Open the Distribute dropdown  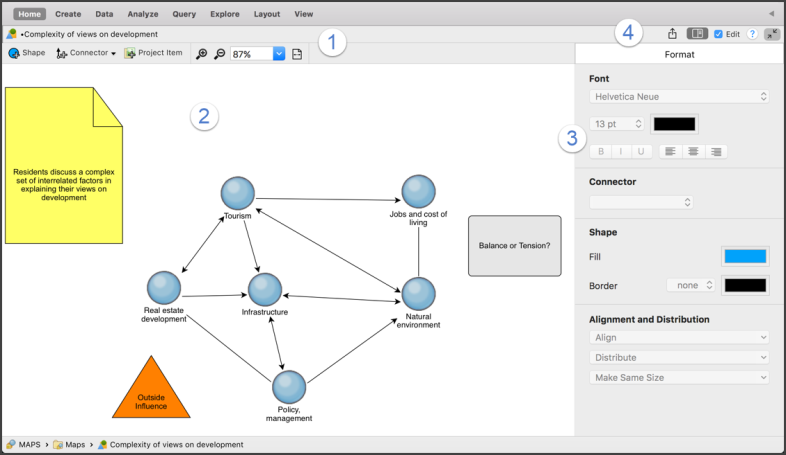pyautogui.click(x=679, y=358)
